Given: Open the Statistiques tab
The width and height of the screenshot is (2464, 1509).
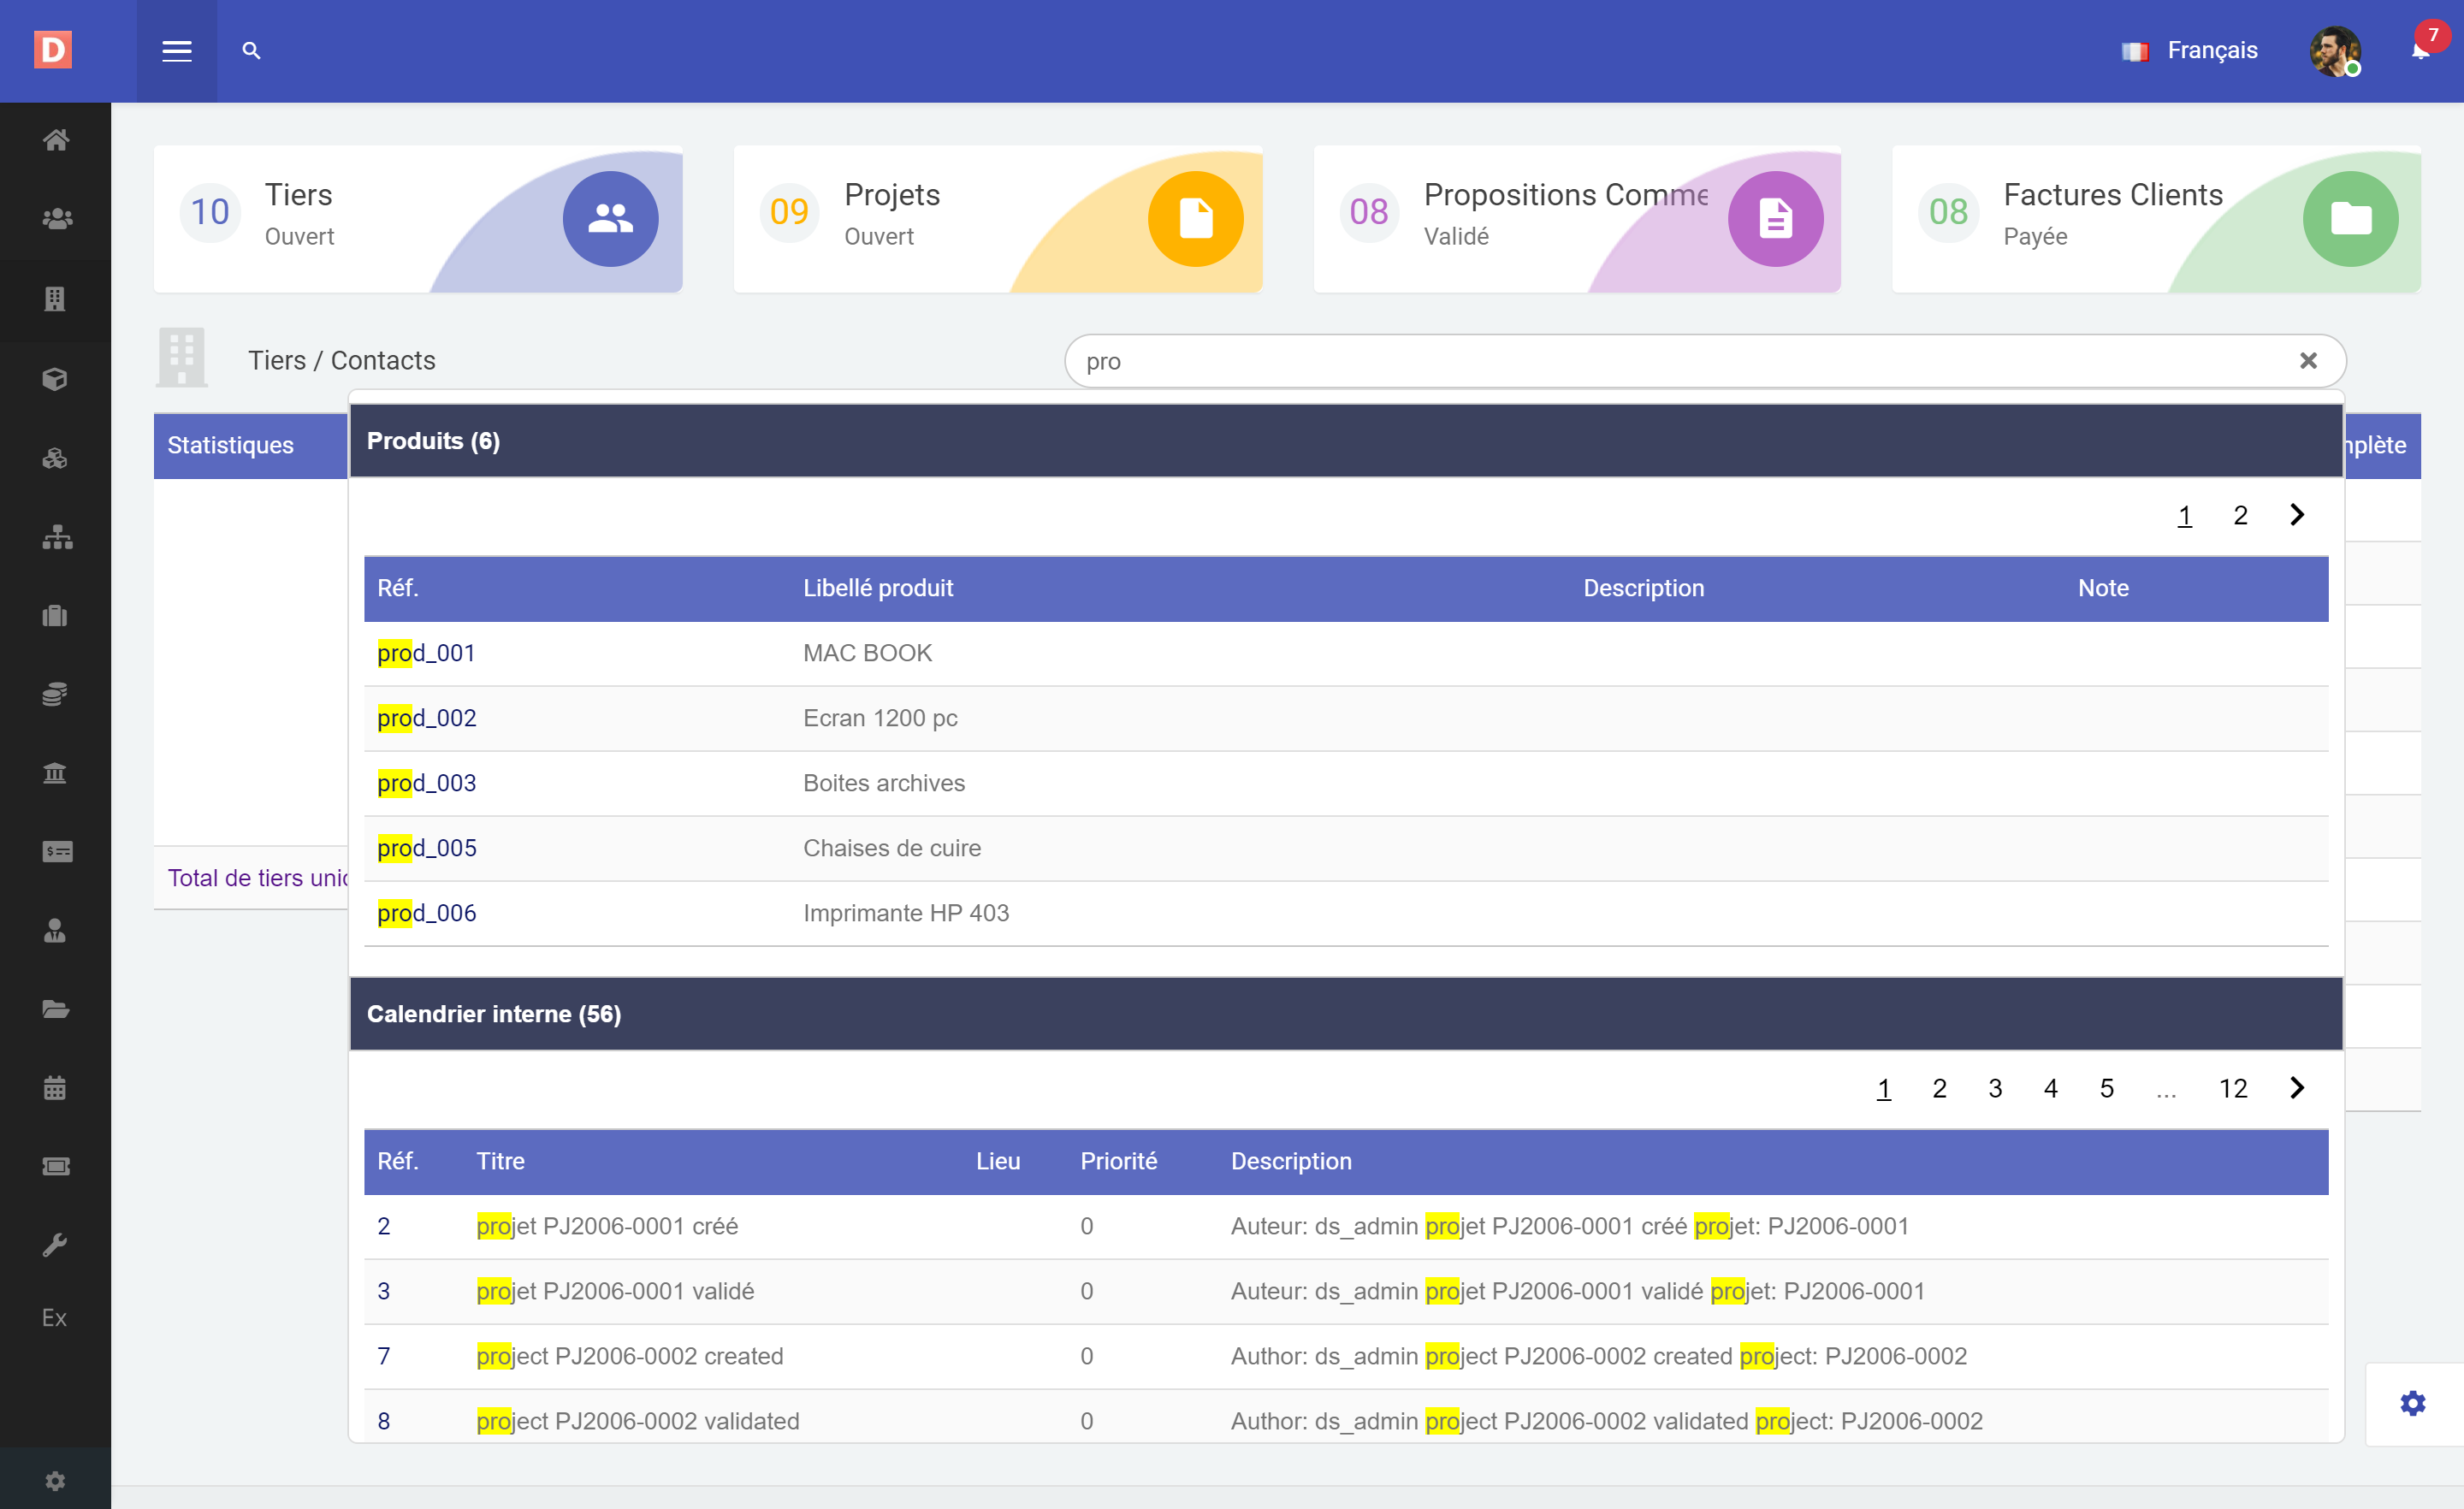Looking at the screenshot, I should (231, 445).
